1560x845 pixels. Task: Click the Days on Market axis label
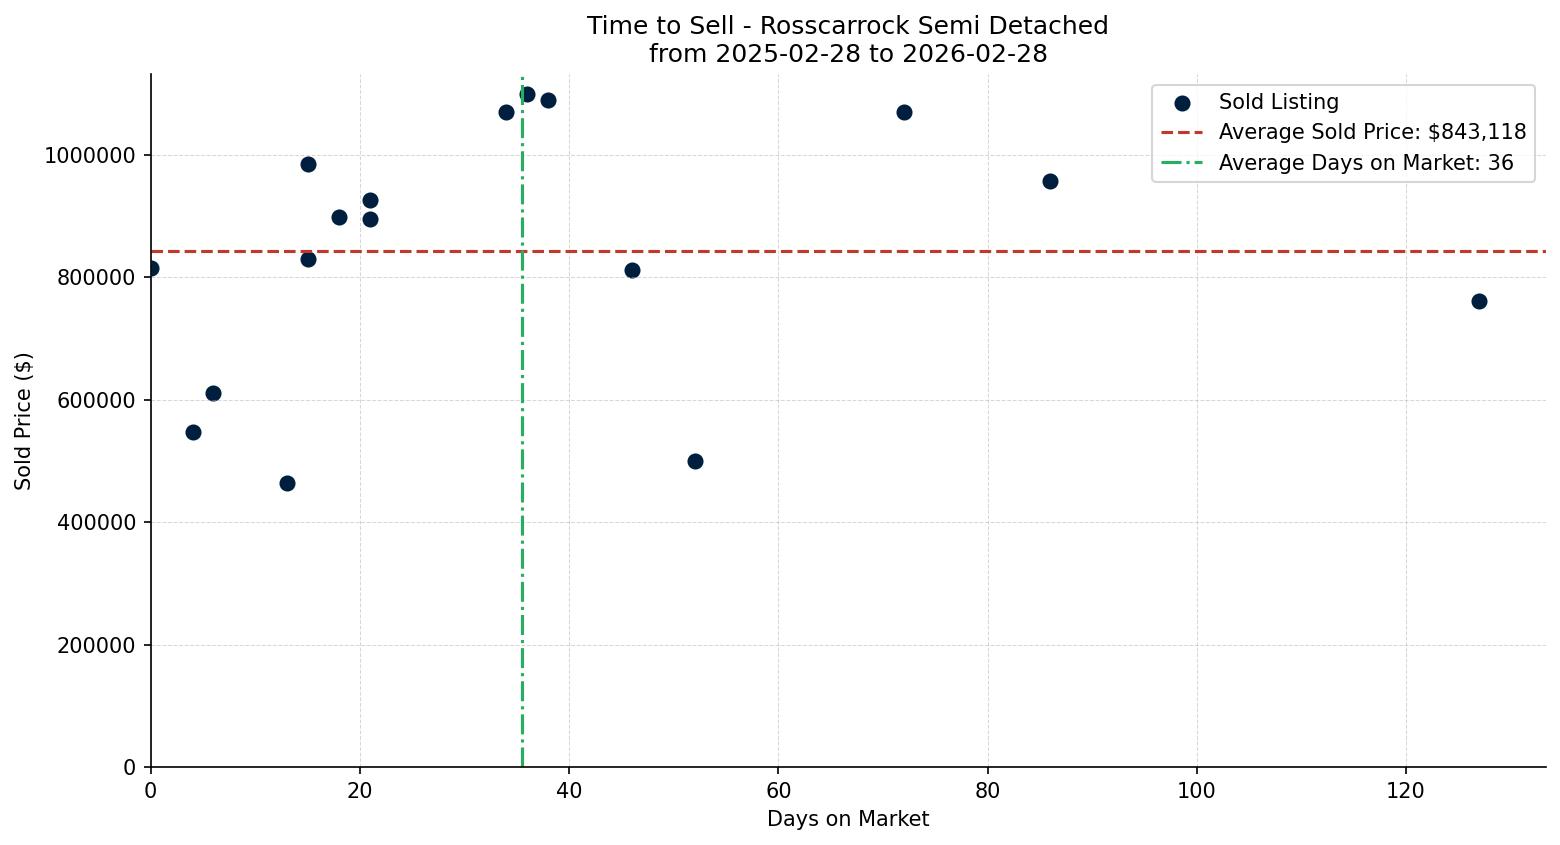point(847,819)
